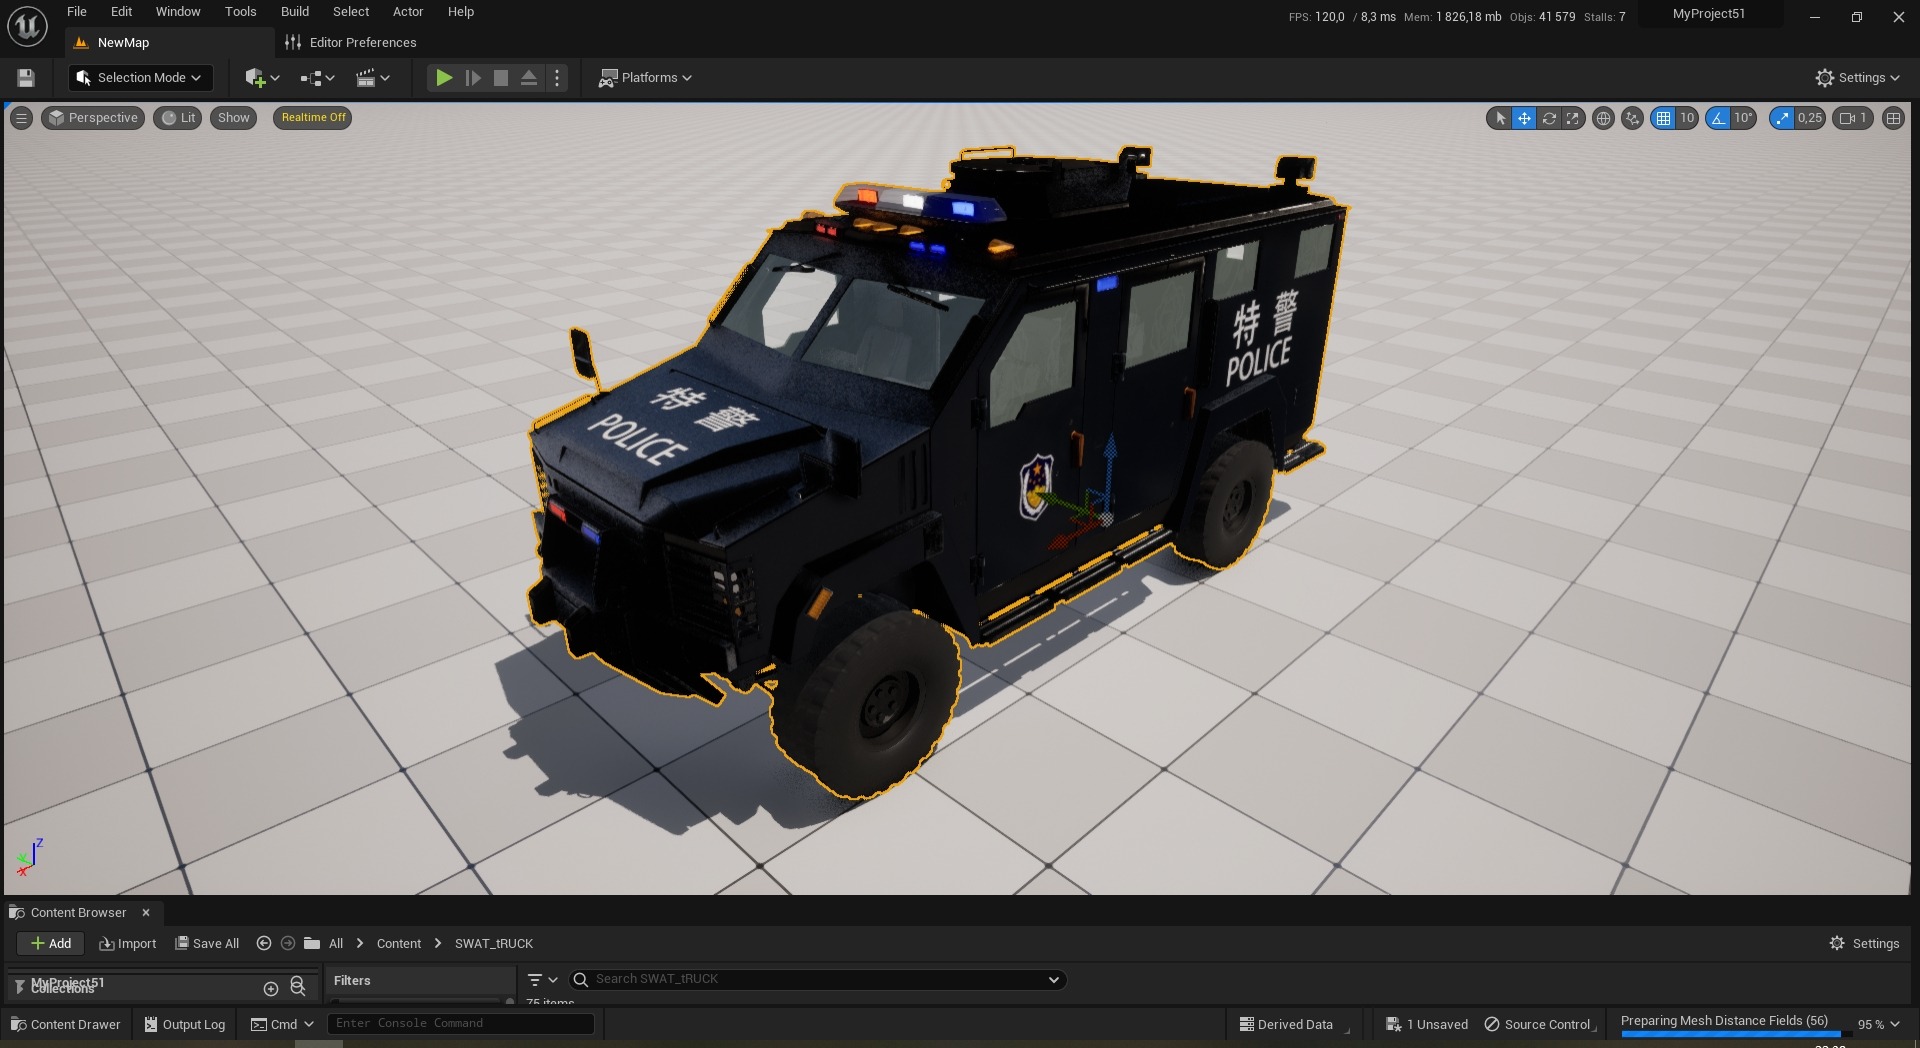Open the Output Log

185,1025
